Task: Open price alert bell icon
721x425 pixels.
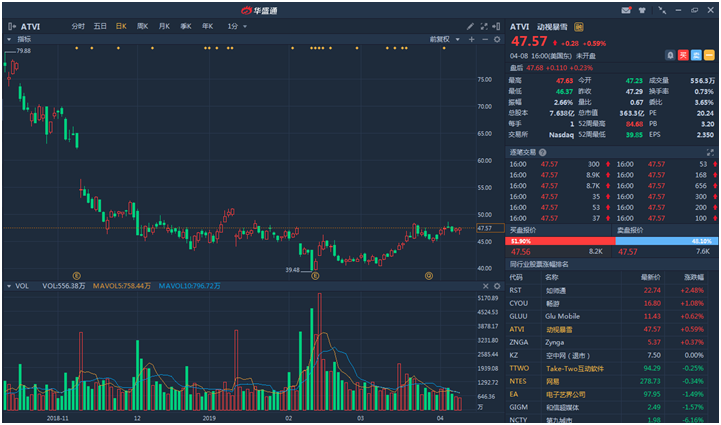Action: tap(670, 55)
